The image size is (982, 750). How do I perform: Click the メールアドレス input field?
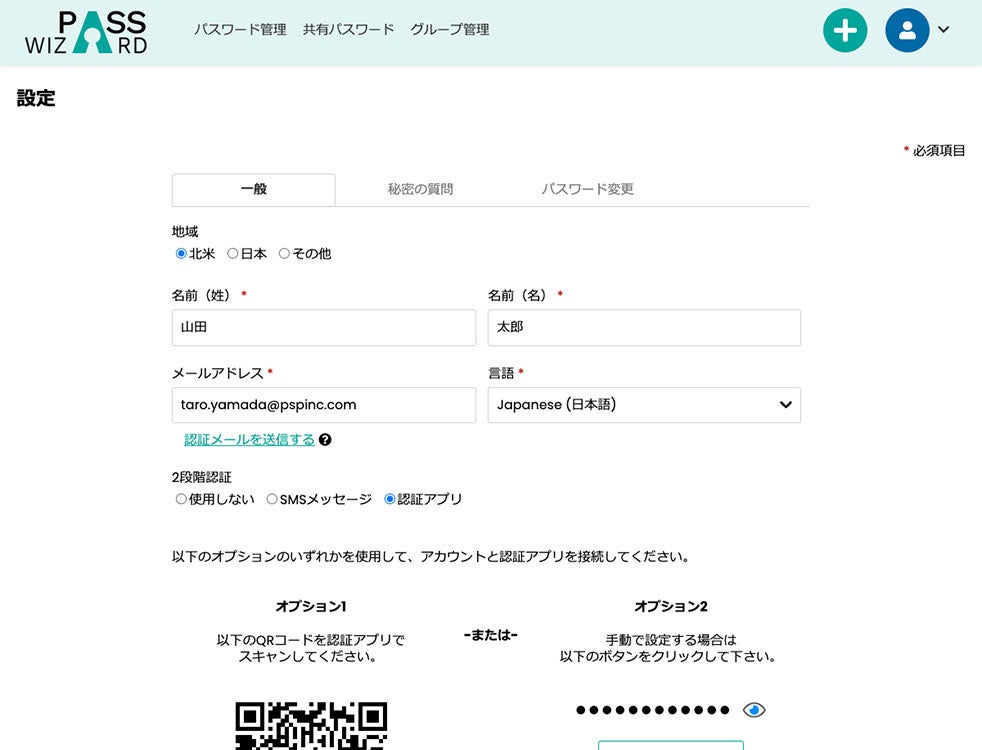pos(324,405)
